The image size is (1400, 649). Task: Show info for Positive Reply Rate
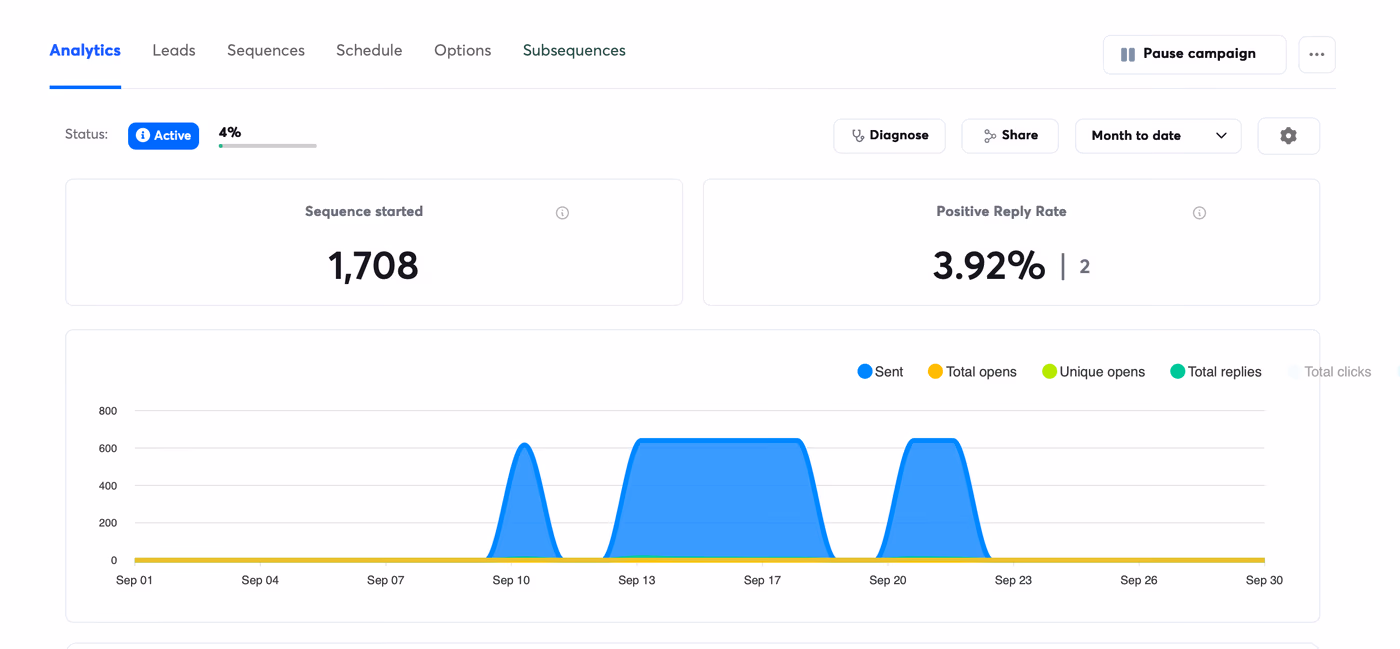pos(1199,213)
